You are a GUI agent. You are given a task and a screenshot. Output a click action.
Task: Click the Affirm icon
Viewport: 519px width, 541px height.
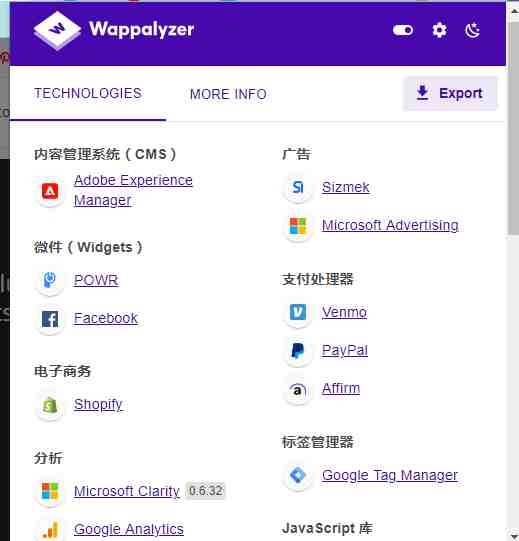tap(298, 390)
